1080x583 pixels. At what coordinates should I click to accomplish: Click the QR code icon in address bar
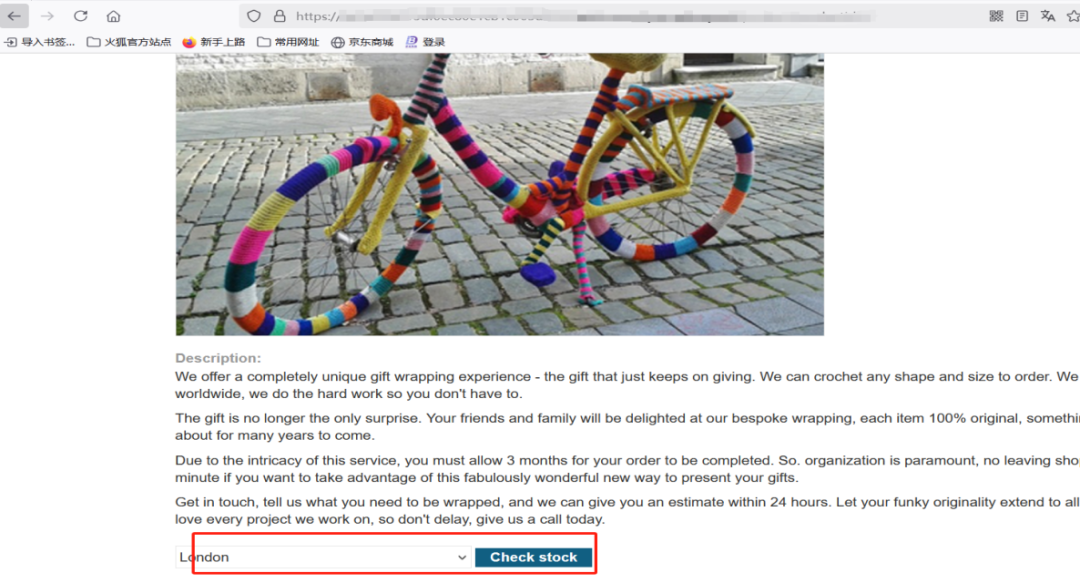[996, 16]
